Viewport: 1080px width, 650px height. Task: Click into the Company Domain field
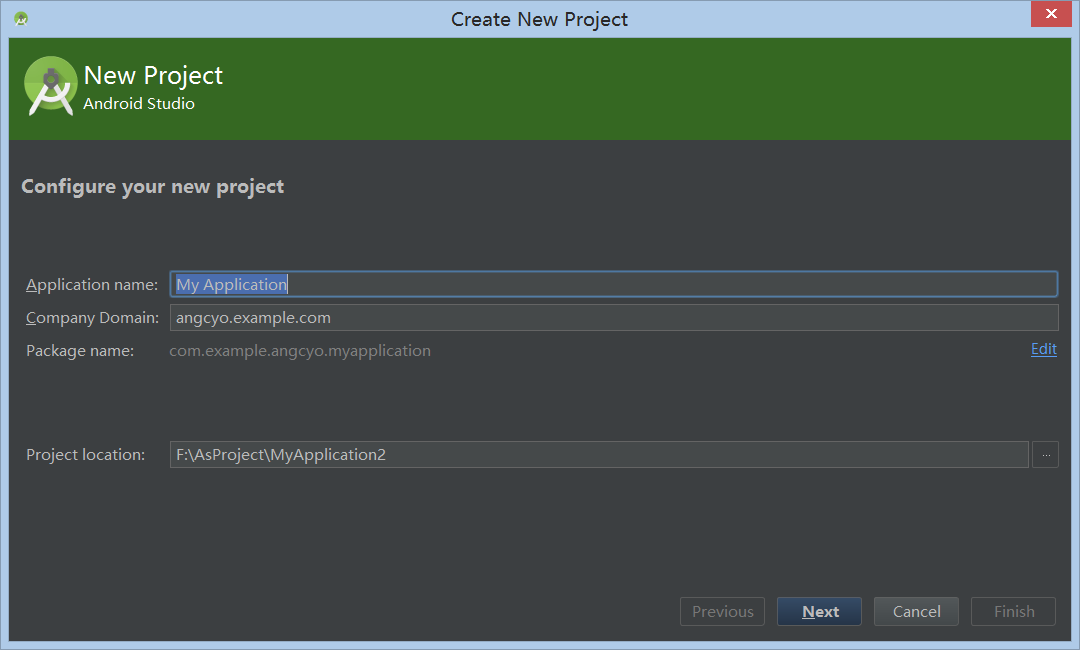click(x=614, y=317)
